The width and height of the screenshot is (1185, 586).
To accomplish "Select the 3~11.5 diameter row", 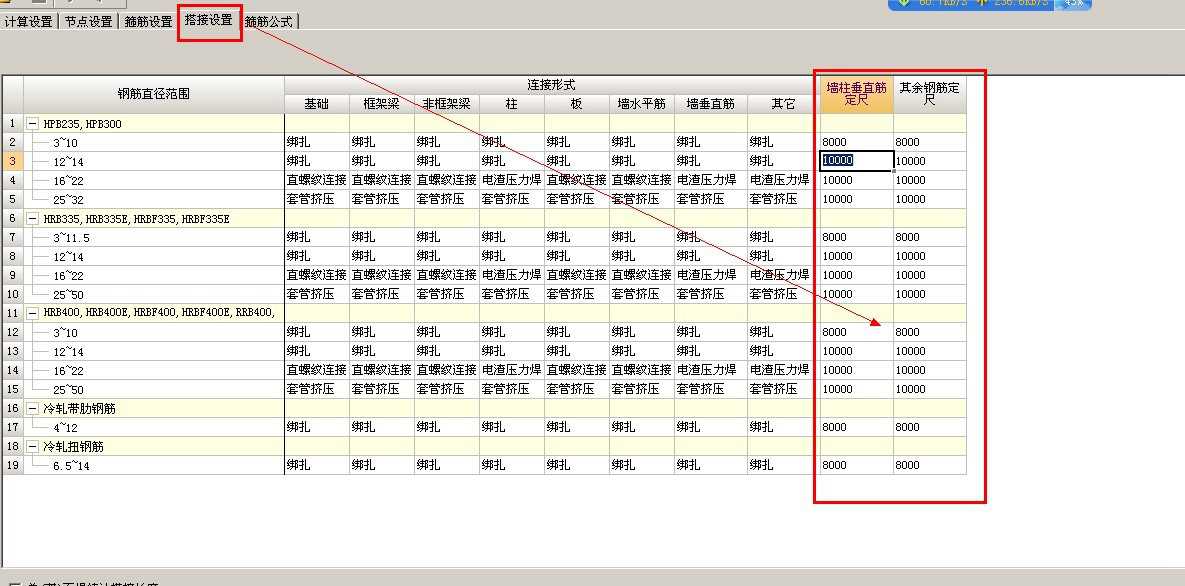I will [153, 237].
